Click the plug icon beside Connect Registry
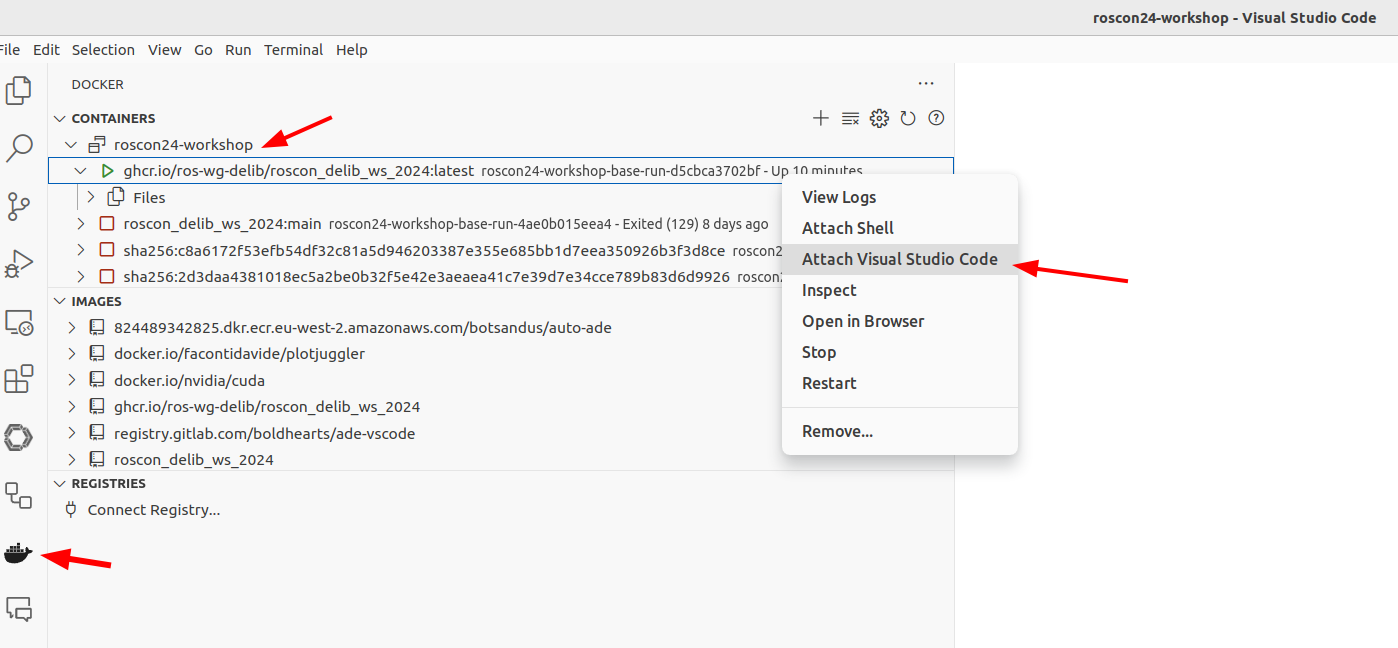 click(x=71, y=509)
